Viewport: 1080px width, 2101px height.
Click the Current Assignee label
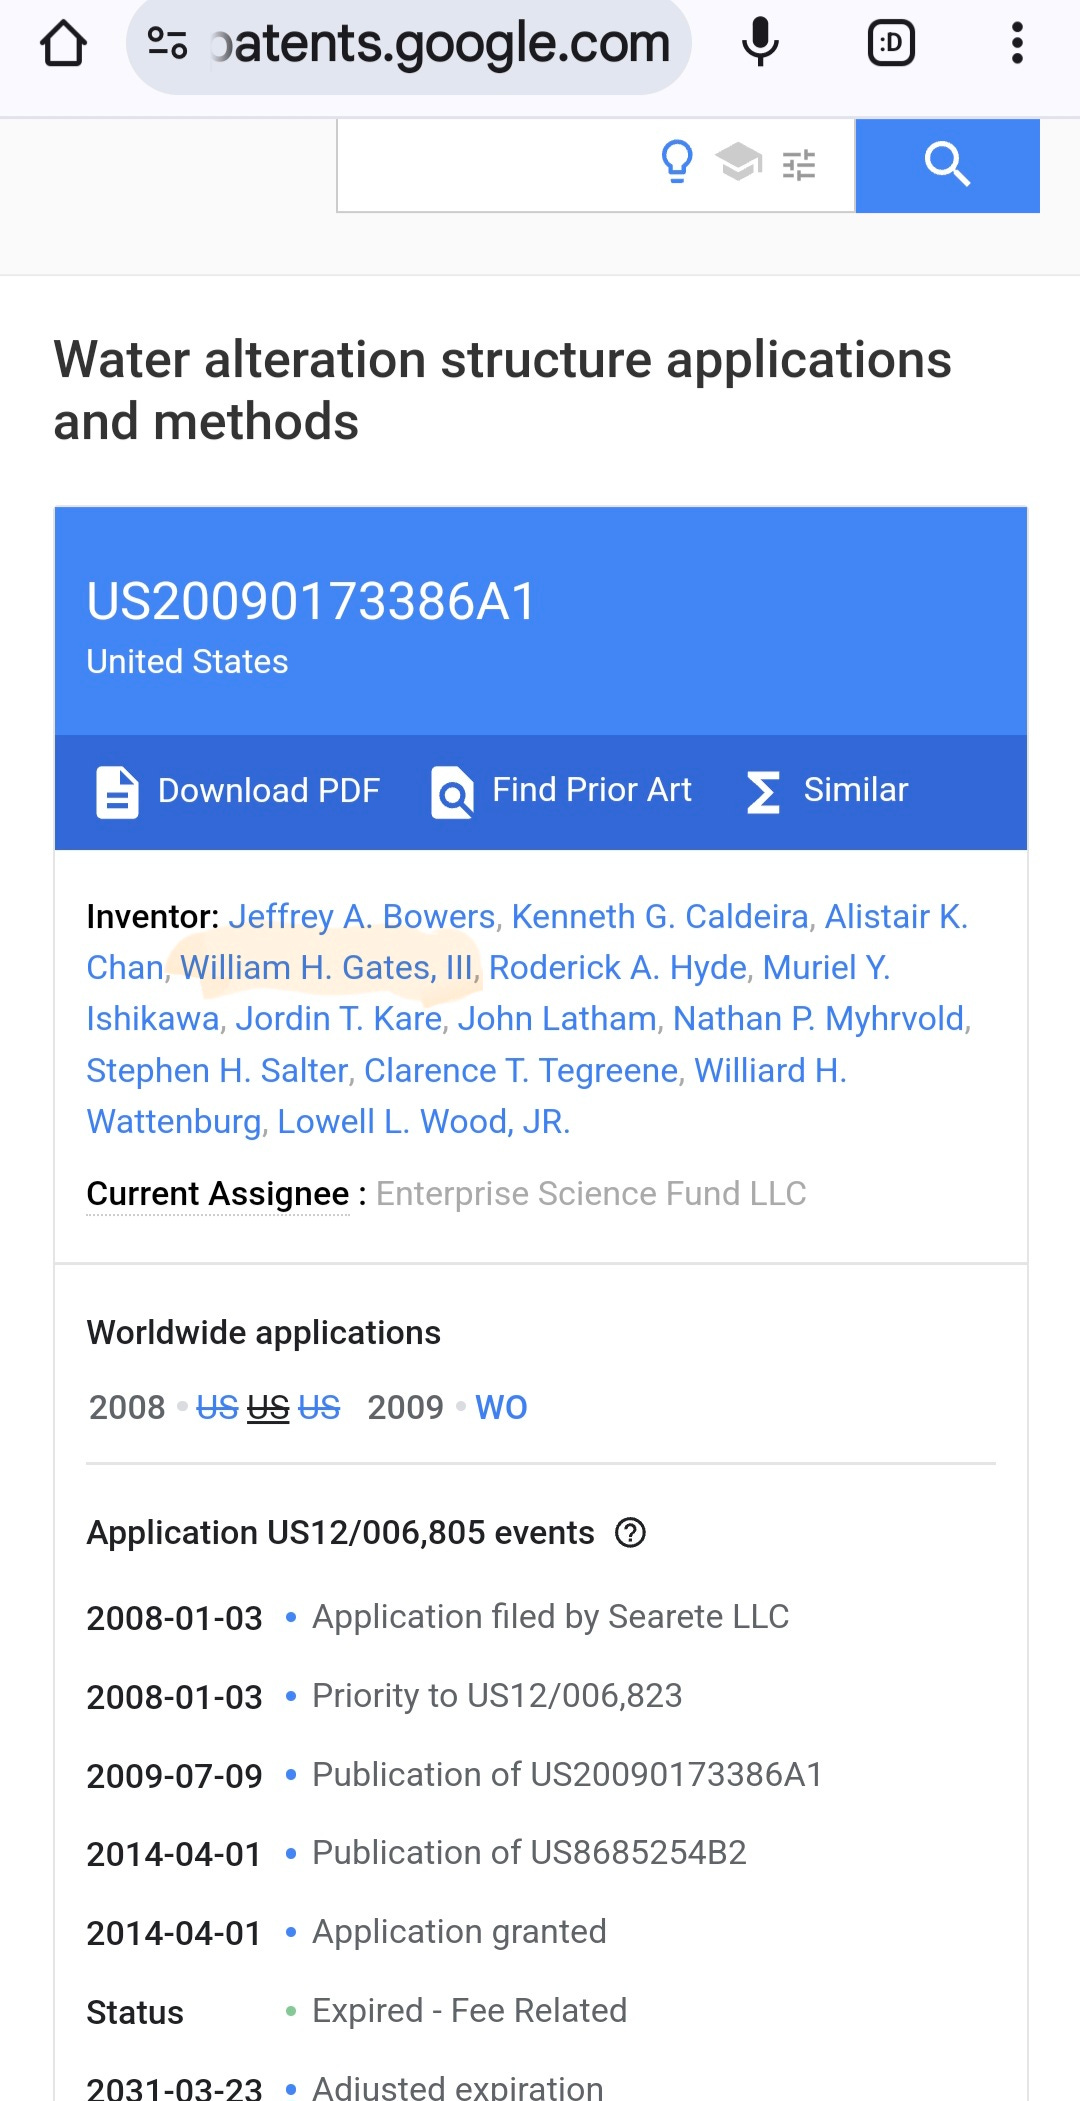click(x=218, y=1193)
